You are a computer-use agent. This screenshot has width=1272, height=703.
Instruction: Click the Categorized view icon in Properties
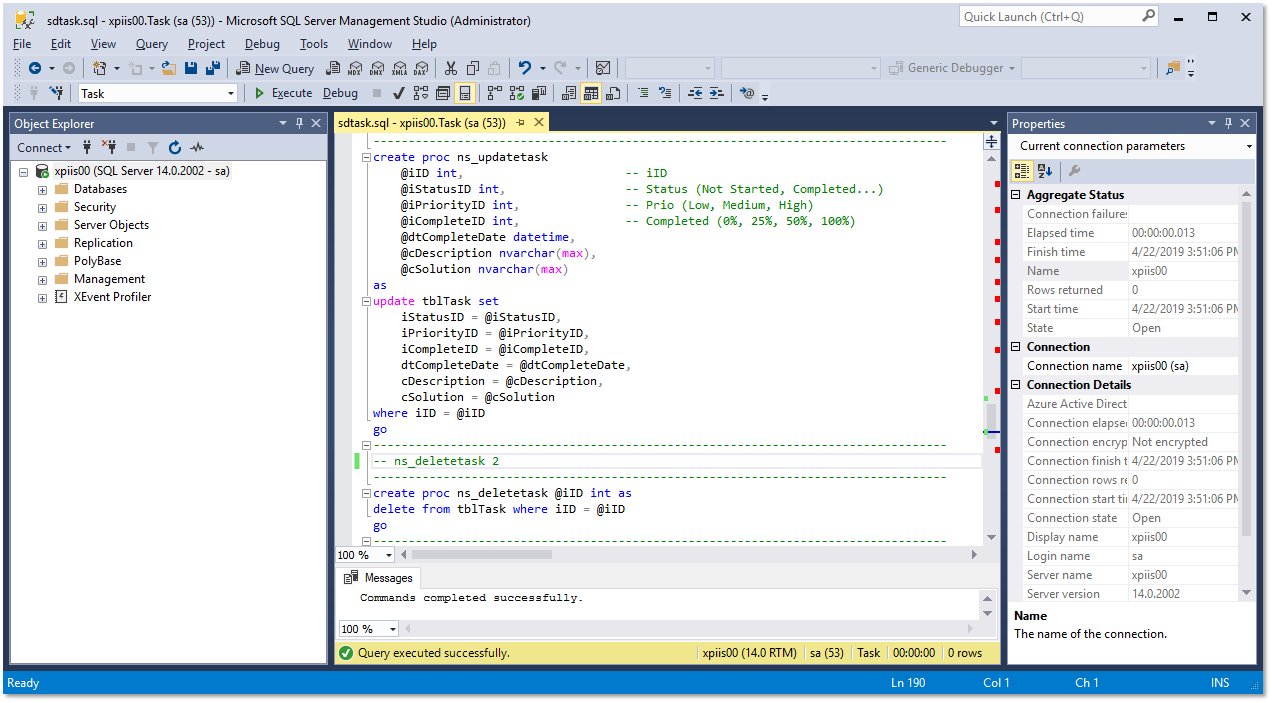tap(1022, 171)
